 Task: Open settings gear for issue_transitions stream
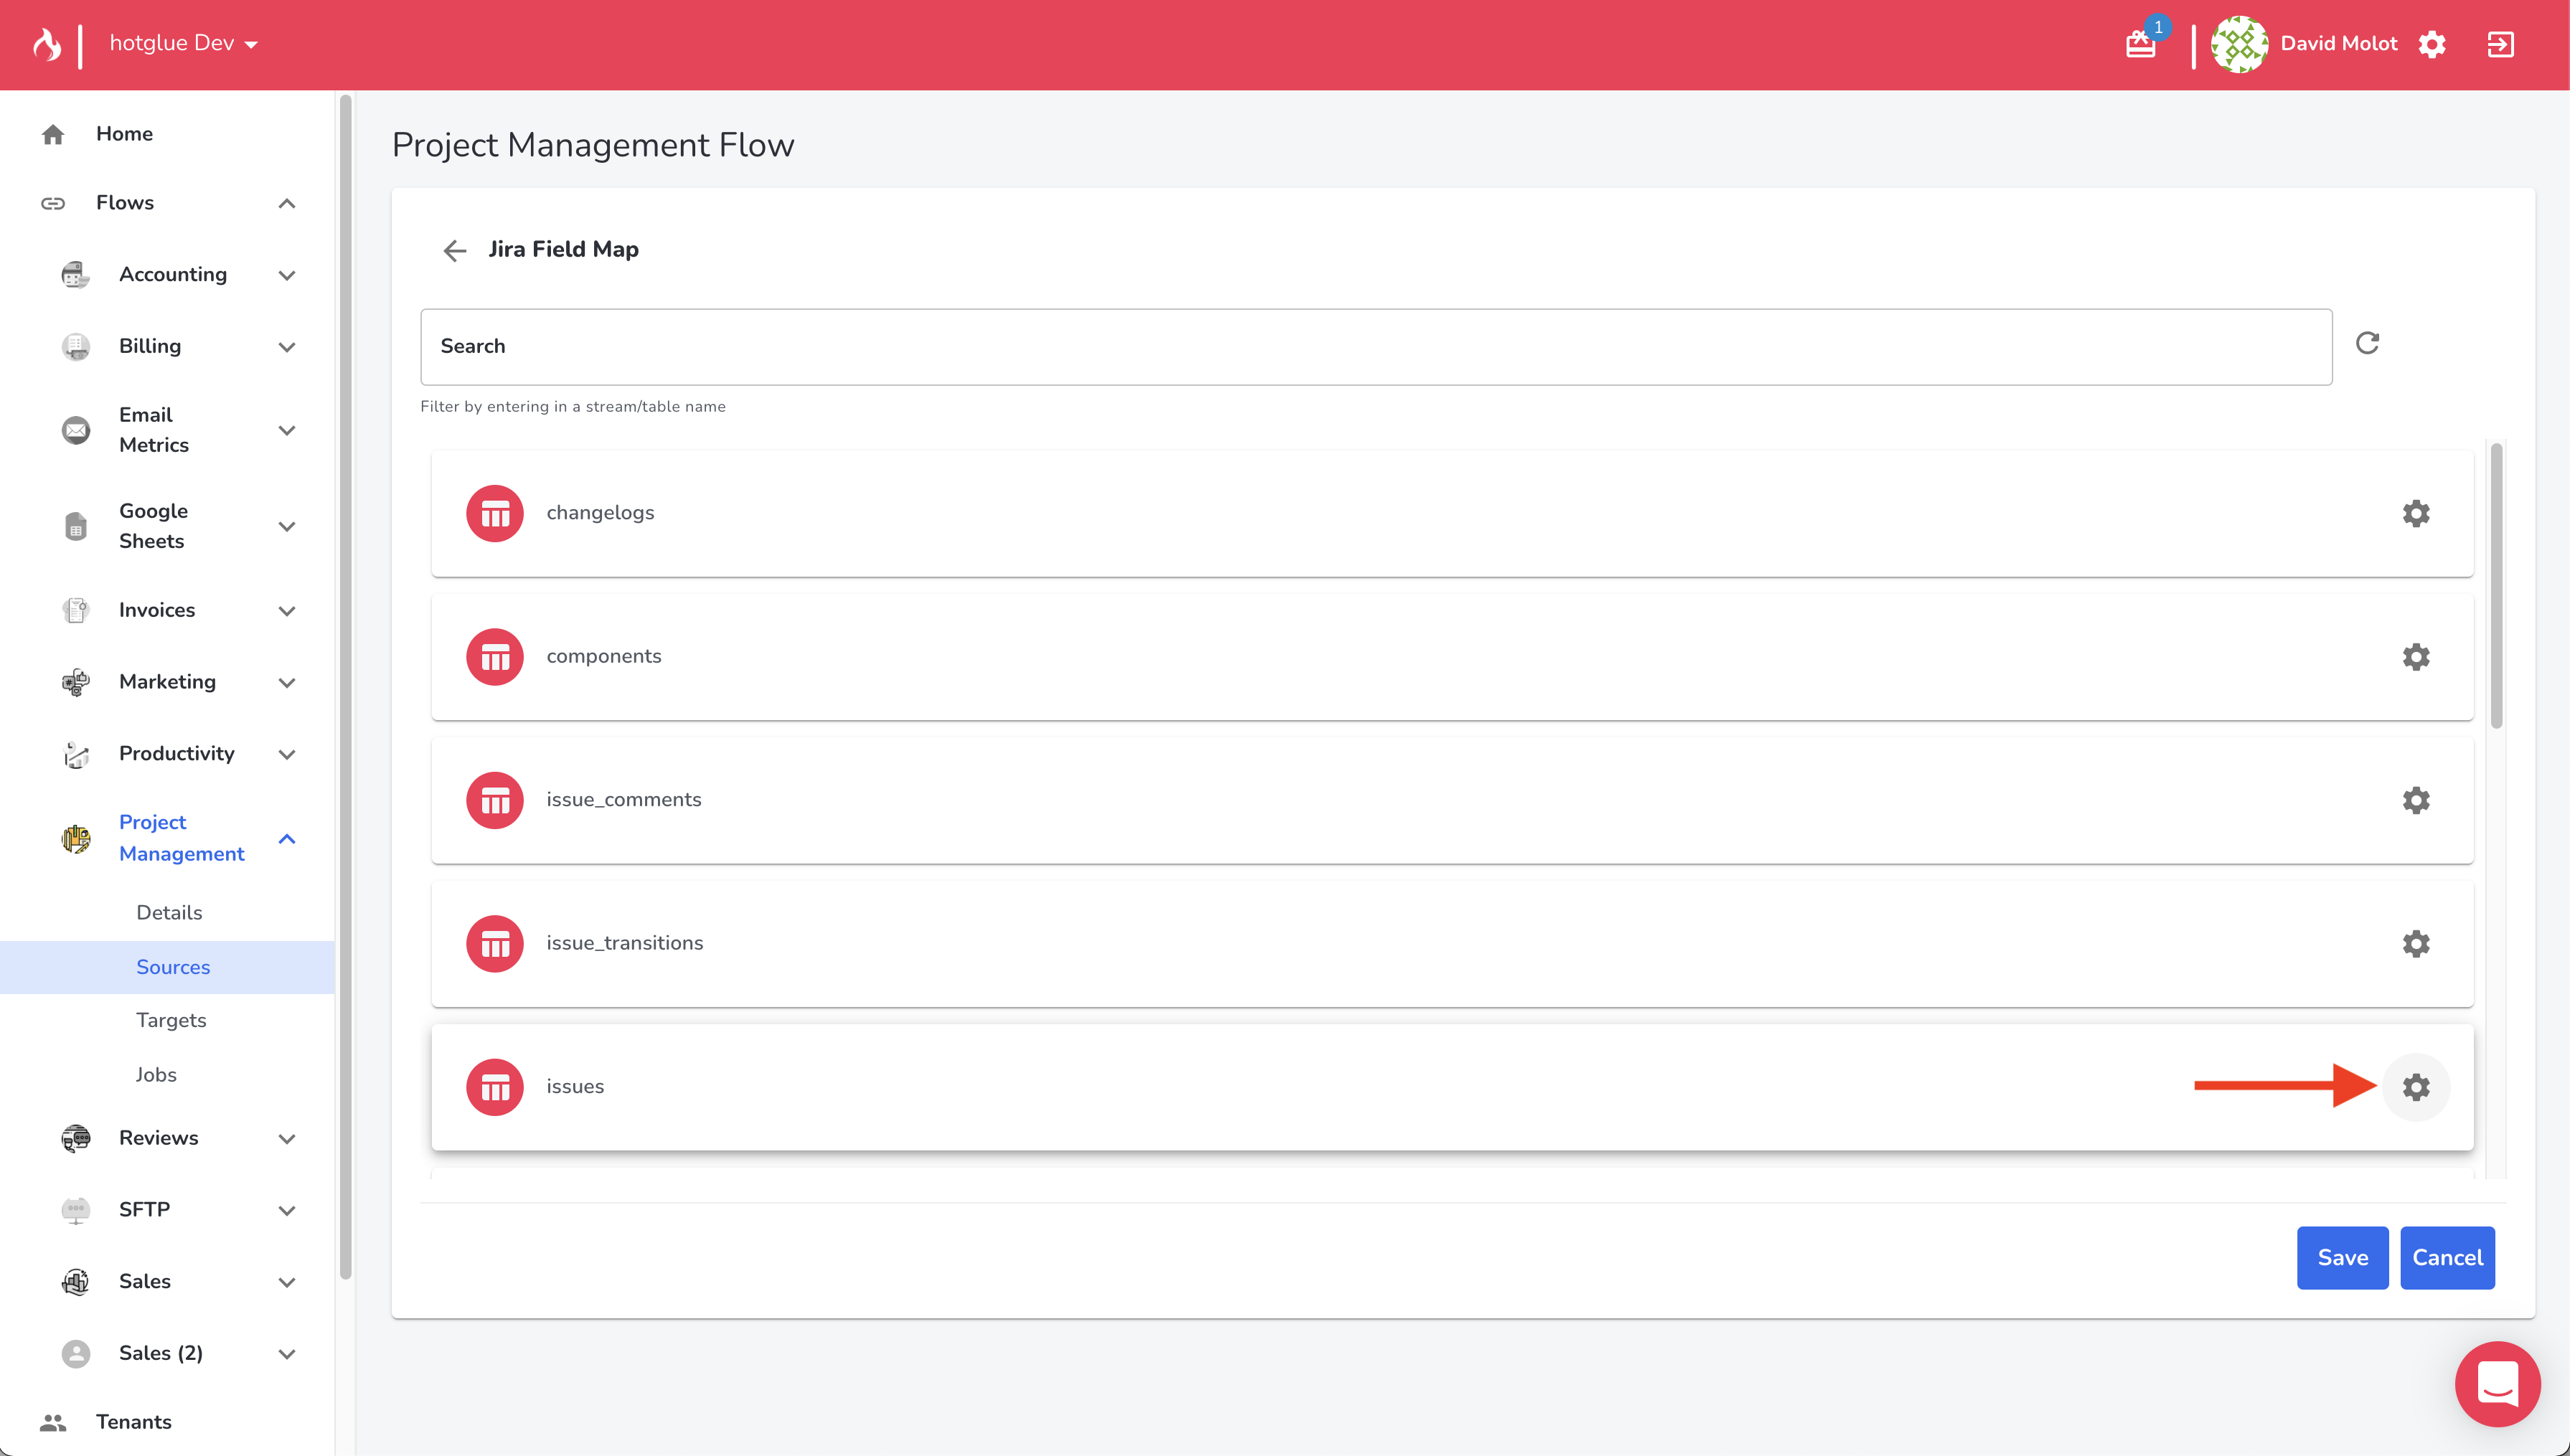pyautogui.click(x=2415, y=944)
